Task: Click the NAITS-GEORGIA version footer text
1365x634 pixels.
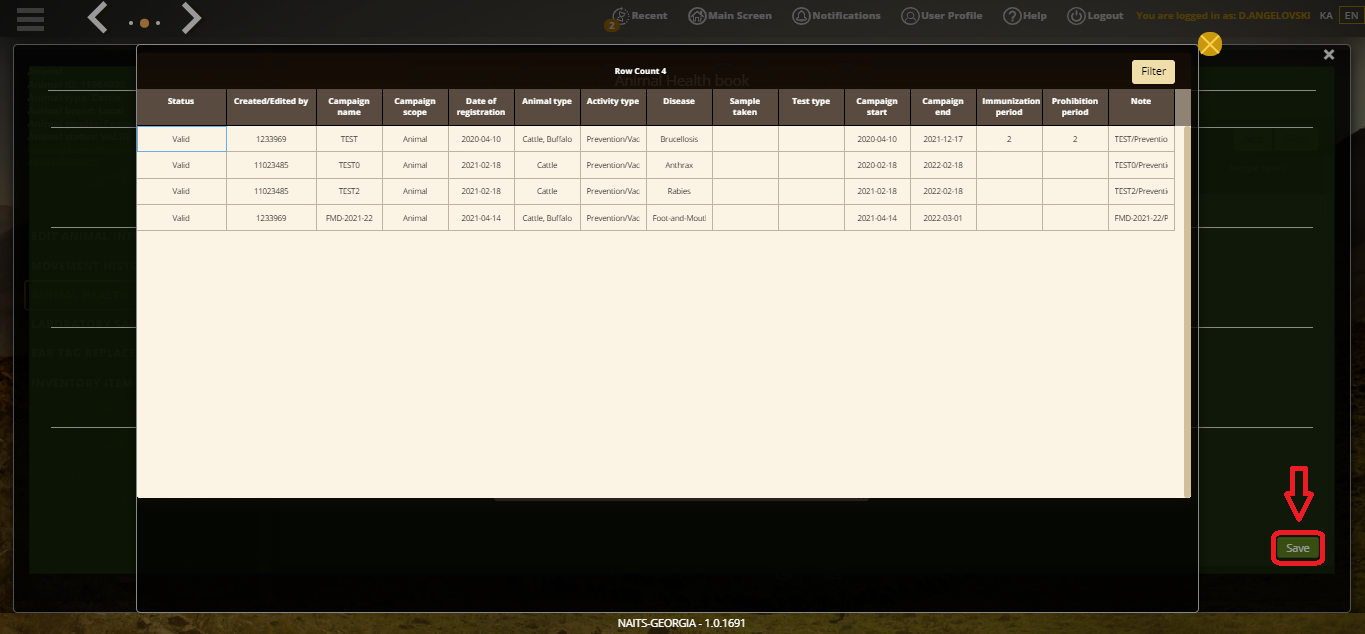Action: point(681,623)
